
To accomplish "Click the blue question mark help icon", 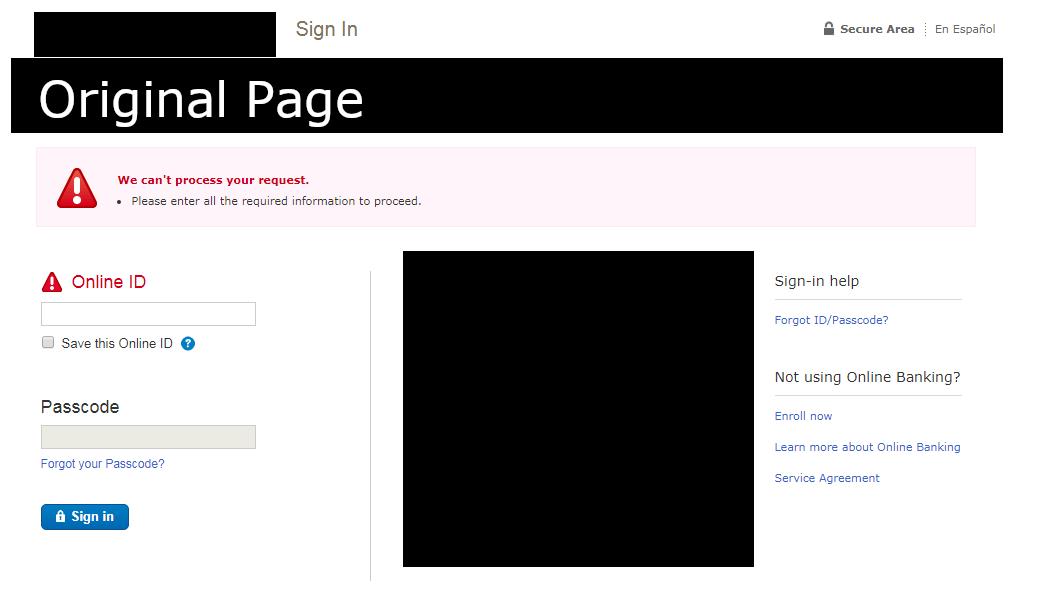I will click(x=187, y=343).
